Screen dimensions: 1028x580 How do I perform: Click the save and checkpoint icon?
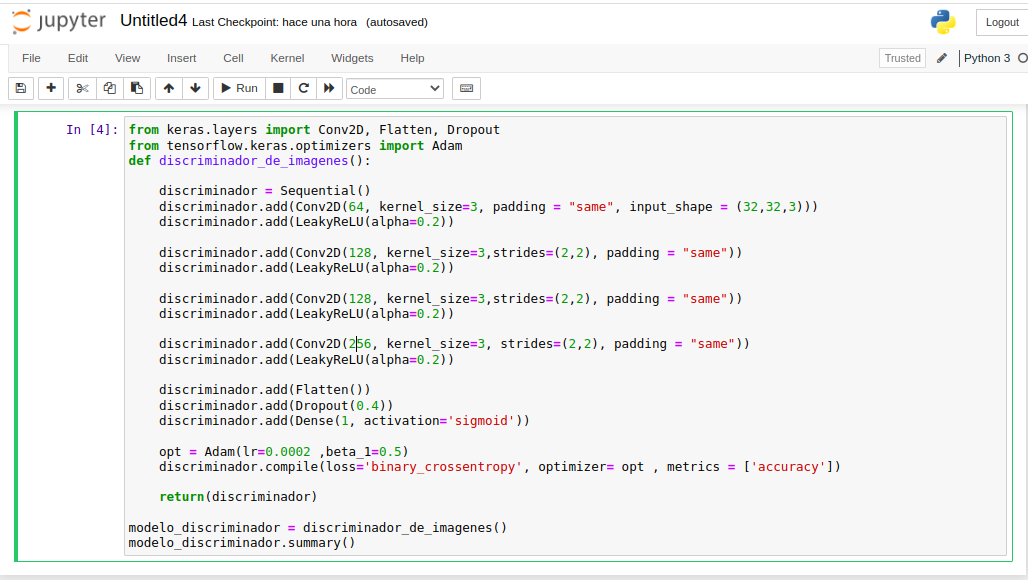pos(21,88)
